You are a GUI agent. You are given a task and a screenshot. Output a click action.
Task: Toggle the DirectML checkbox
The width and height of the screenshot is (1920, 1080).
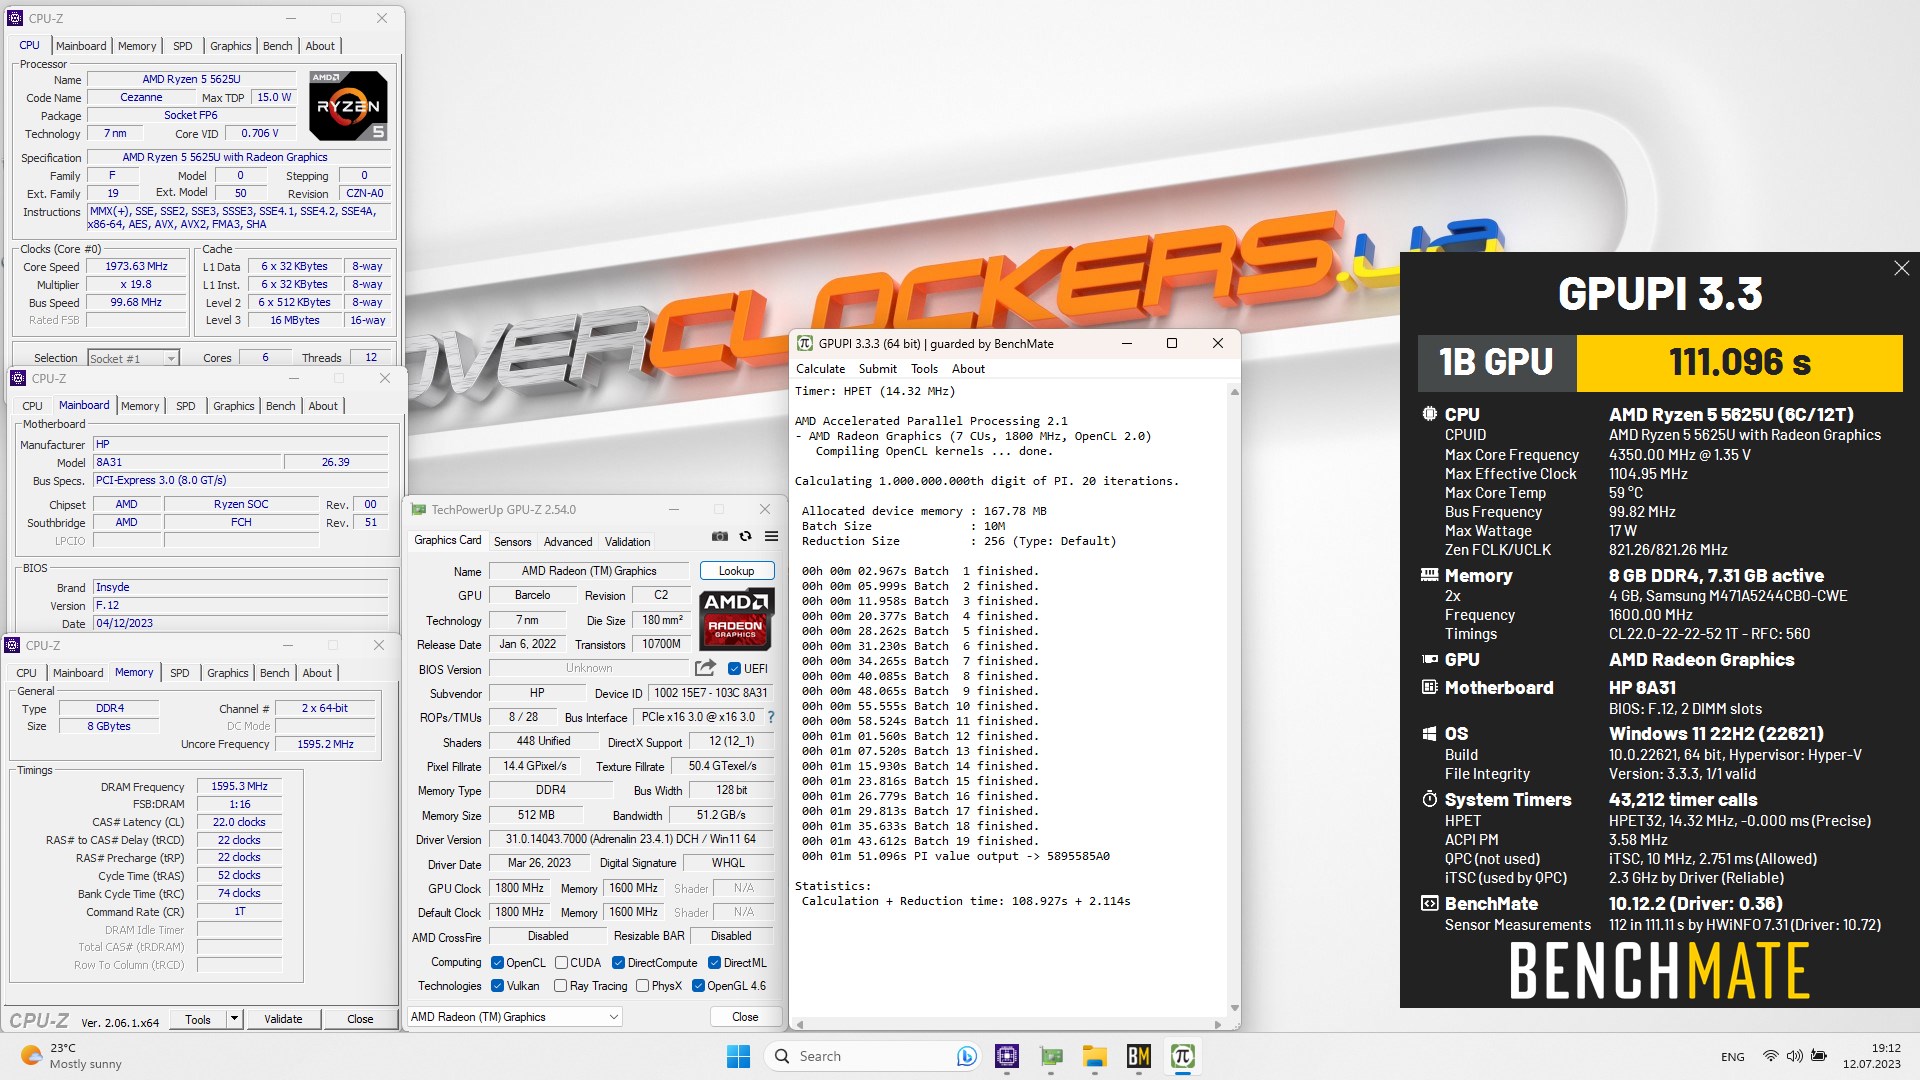click(x=714, y=963)
